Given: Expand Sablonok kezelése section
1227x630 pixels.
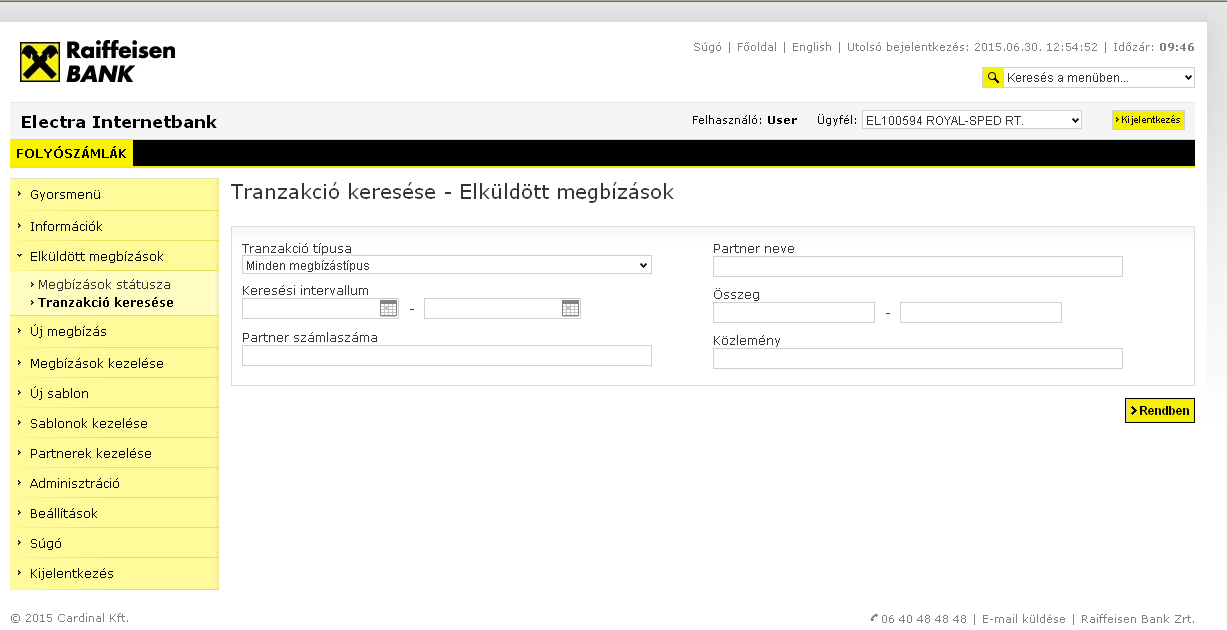Looking at the screenshot, I should 114,423.
